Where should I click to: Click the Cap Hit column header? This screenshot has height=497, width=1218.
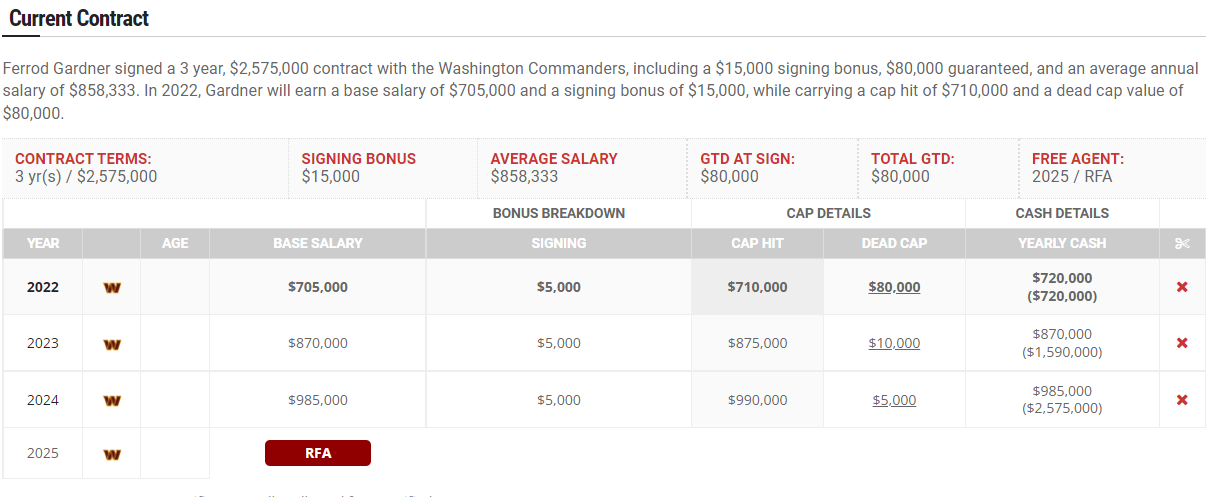coord(758,243)
